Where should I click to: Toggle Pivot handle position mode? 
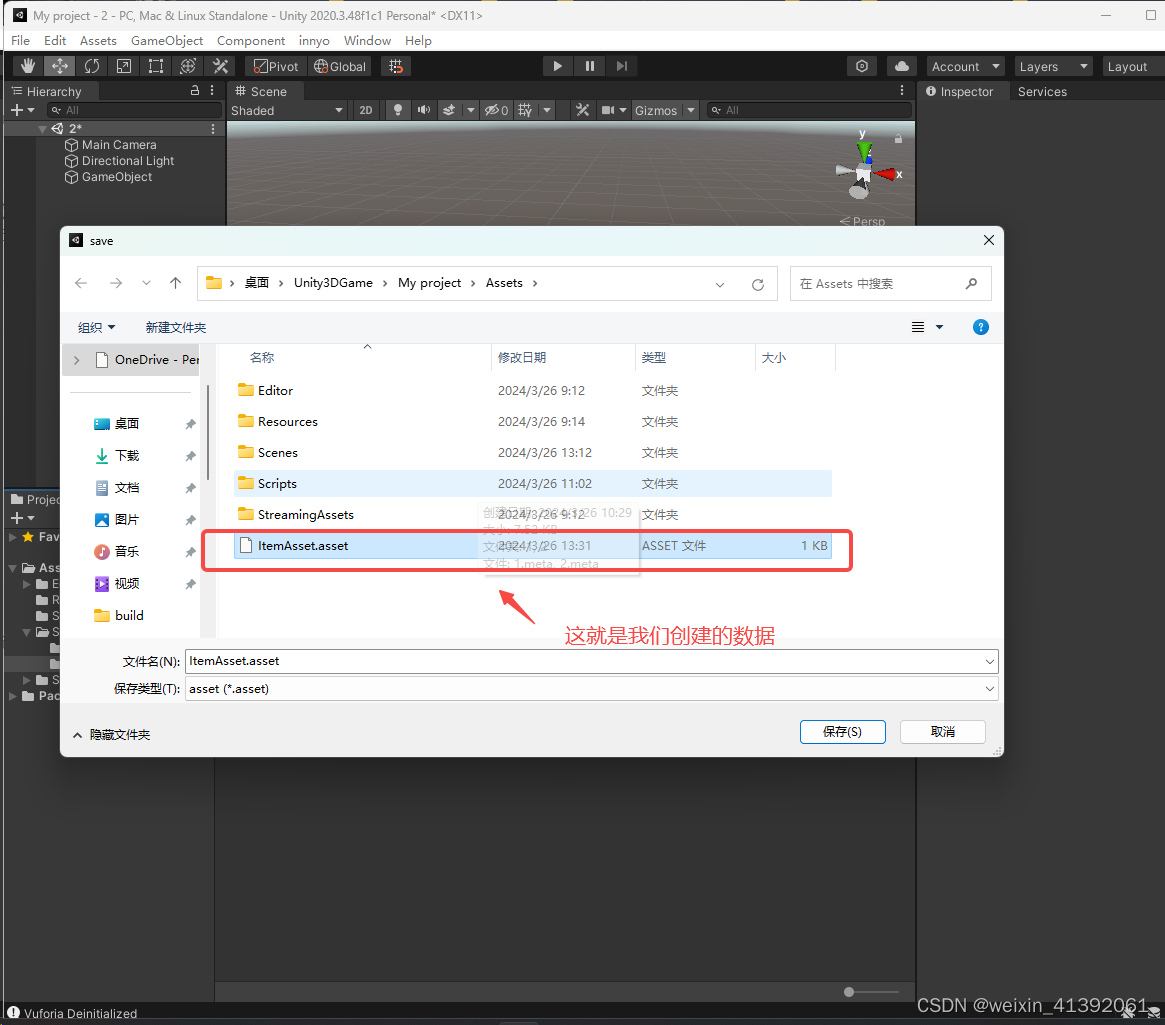(274, 65)
